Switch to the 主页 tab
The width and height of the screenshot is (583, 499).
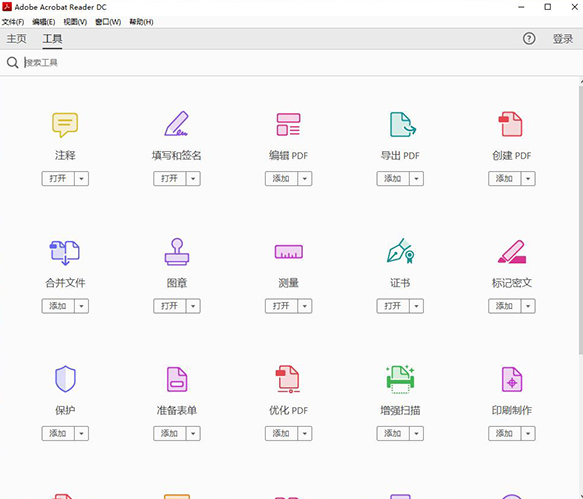coord(16,39)
